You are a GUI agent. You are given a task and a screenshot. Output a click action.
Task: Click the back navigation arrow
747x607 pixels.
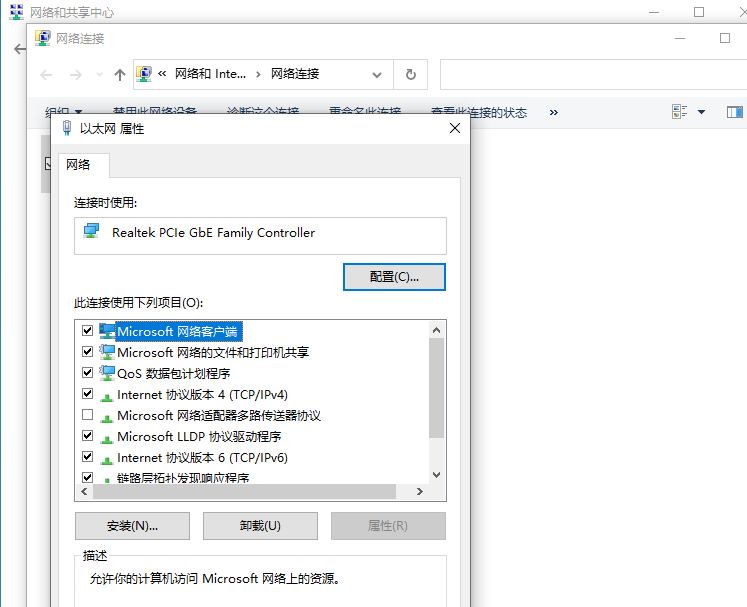pyautogui.click(x=46, y=75)
